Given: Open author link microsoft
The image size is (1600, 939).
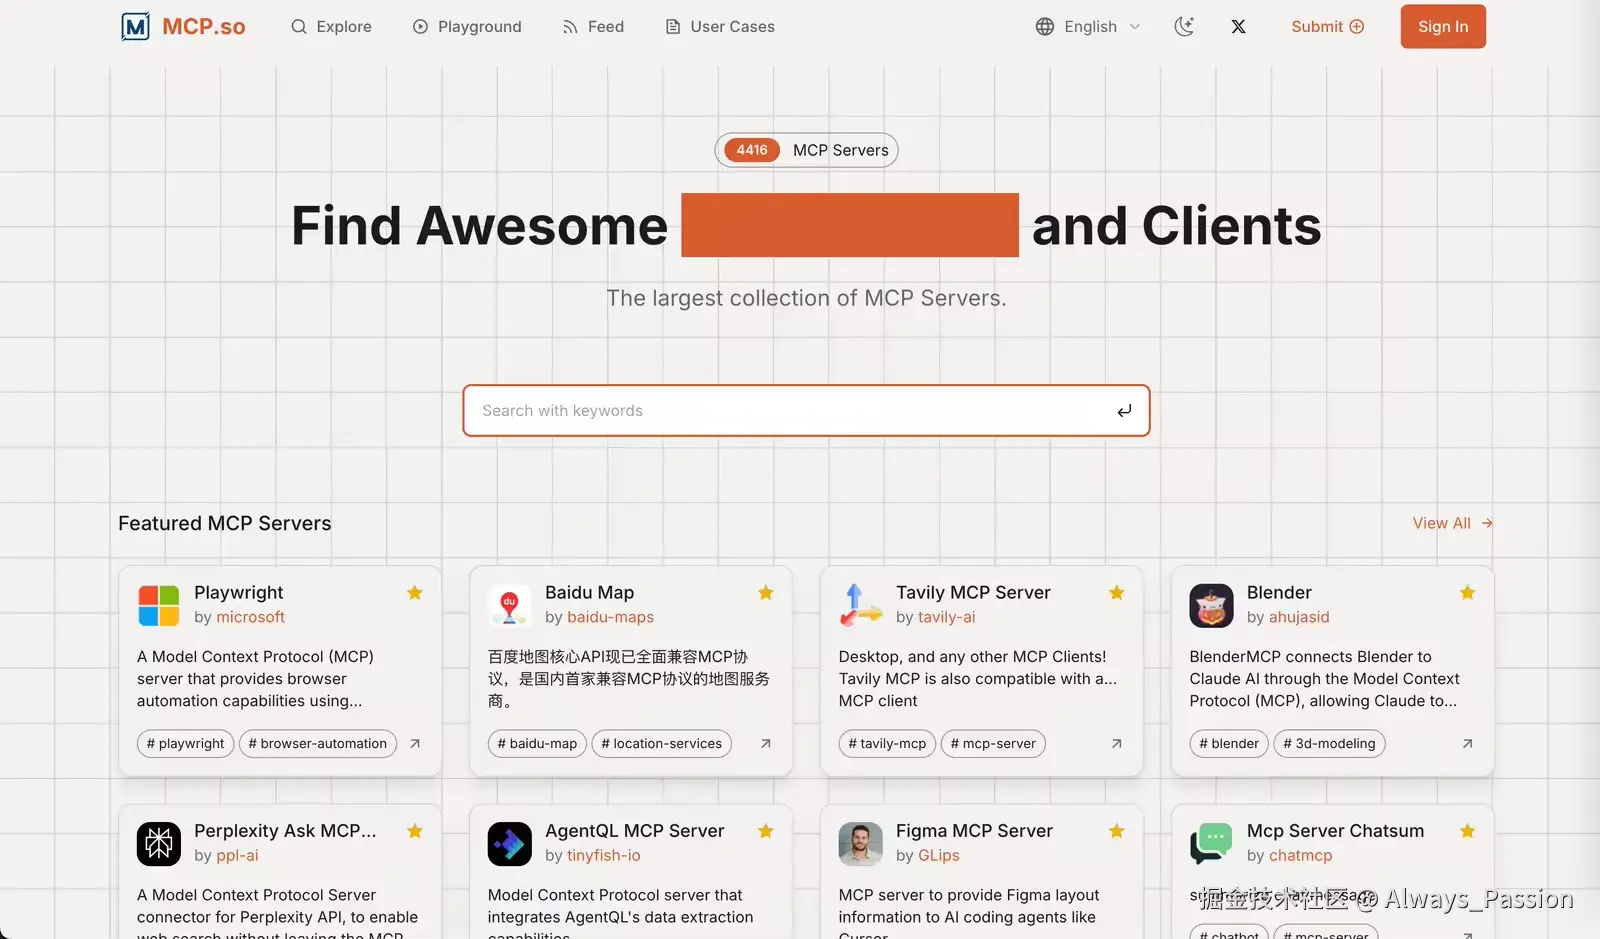Looking at the screenshot, I should click(251, 617).
